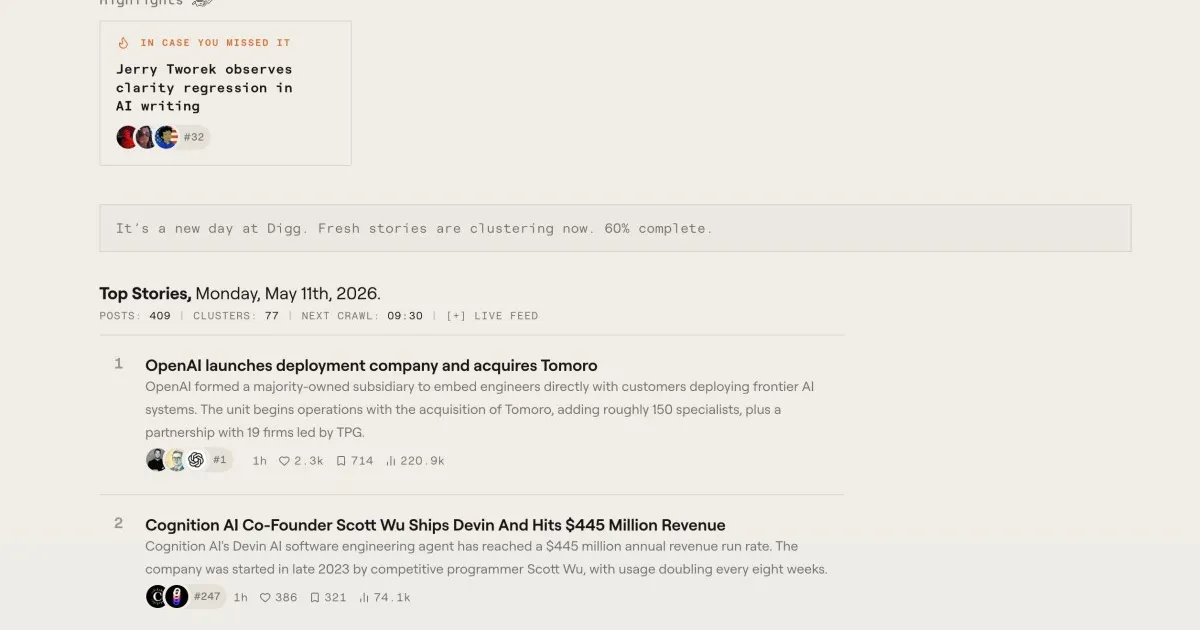Click the first avatar under the OpenAI story

click(x=157, y=460)
